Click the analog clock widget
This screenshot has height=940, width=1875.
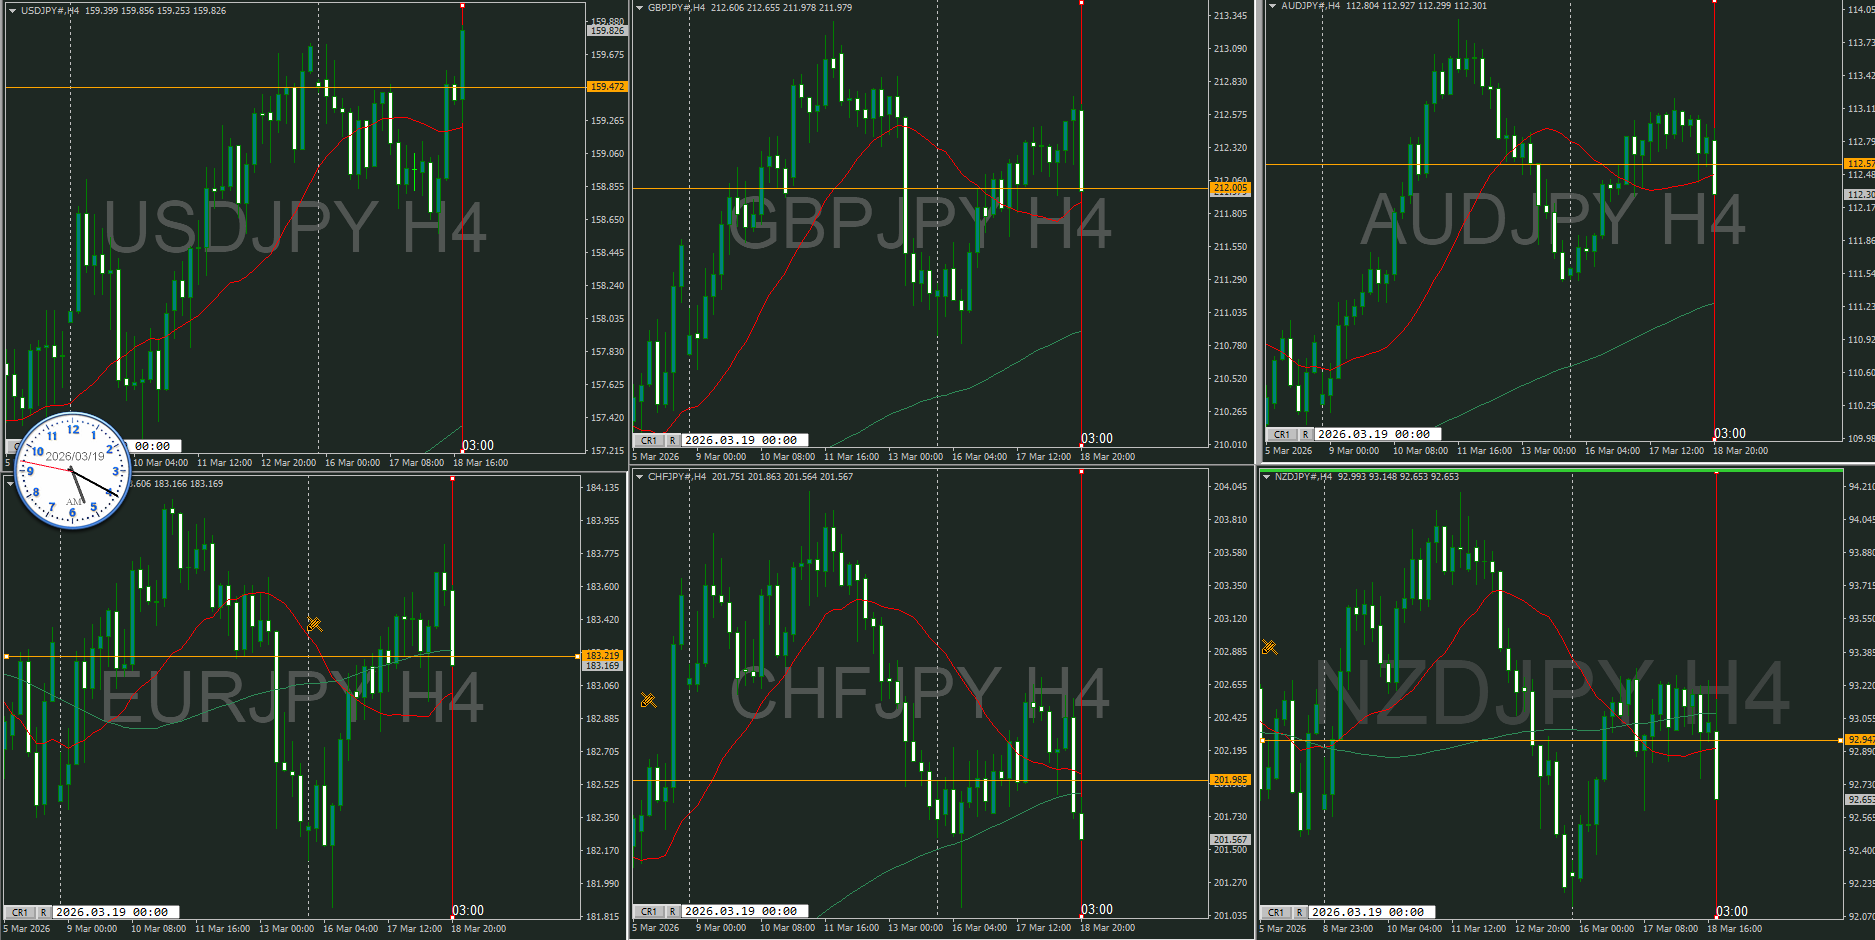tap(72, 470)
